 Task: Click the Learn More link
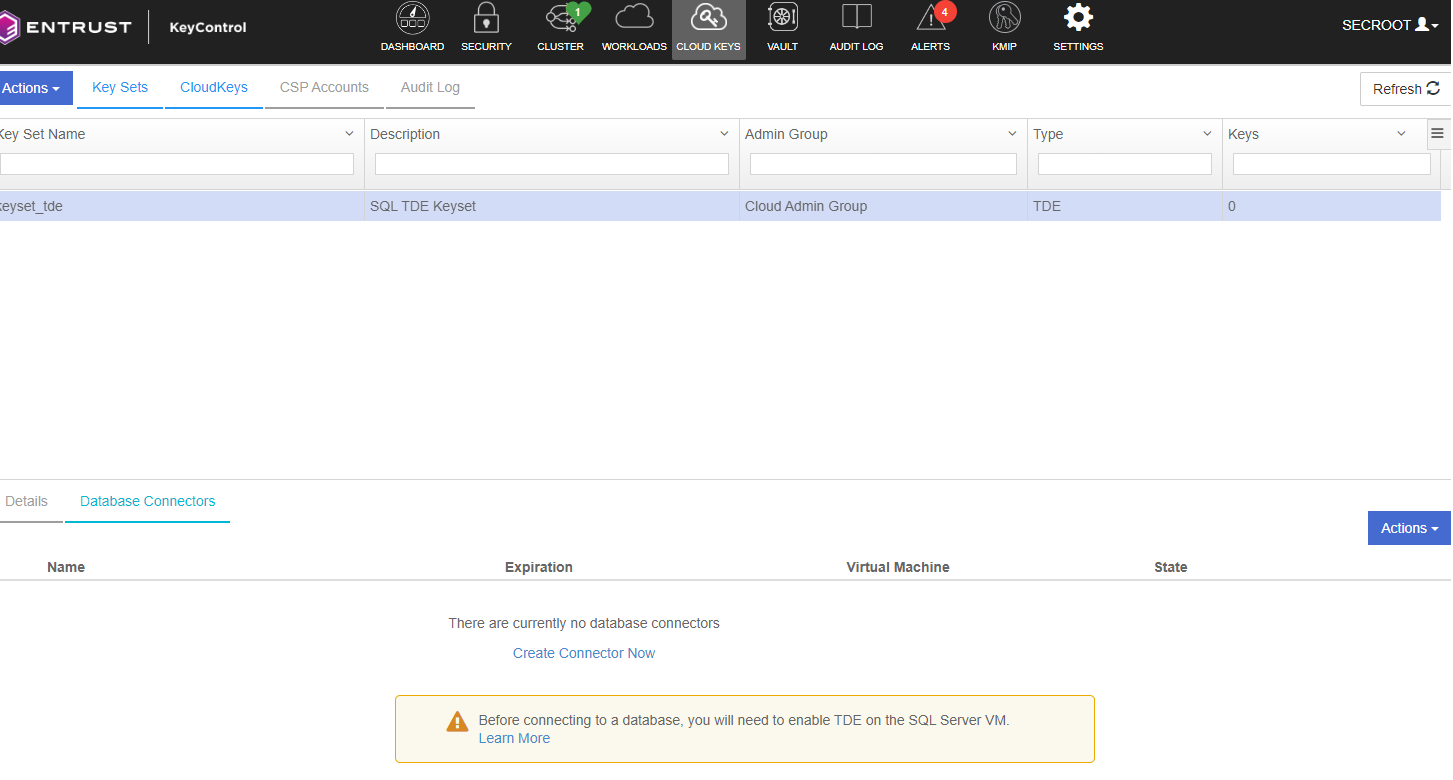click(514, 738)
